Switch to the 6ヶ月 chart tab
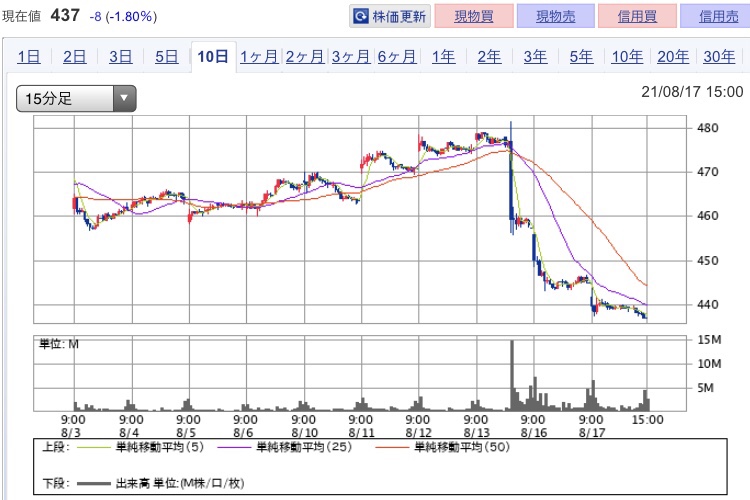 pos(397,57)
